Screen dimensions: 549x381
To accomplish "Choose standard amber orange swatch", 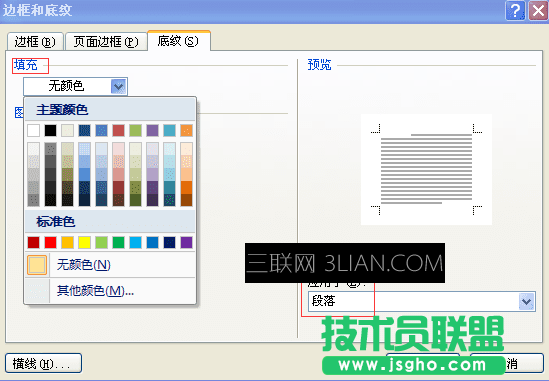I will pyautogui.click(x=67, y=242).
